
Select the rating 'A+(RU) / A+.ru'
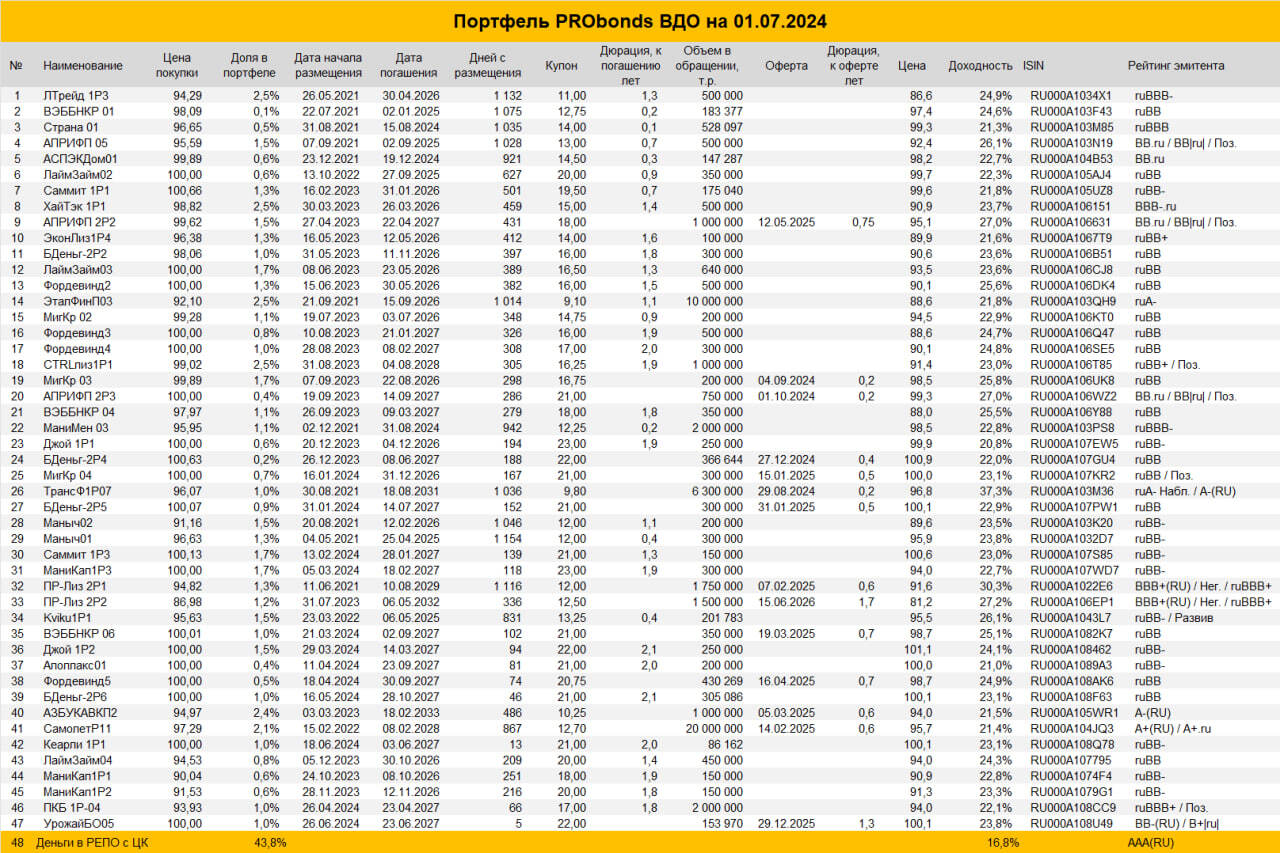point(1174,728)
